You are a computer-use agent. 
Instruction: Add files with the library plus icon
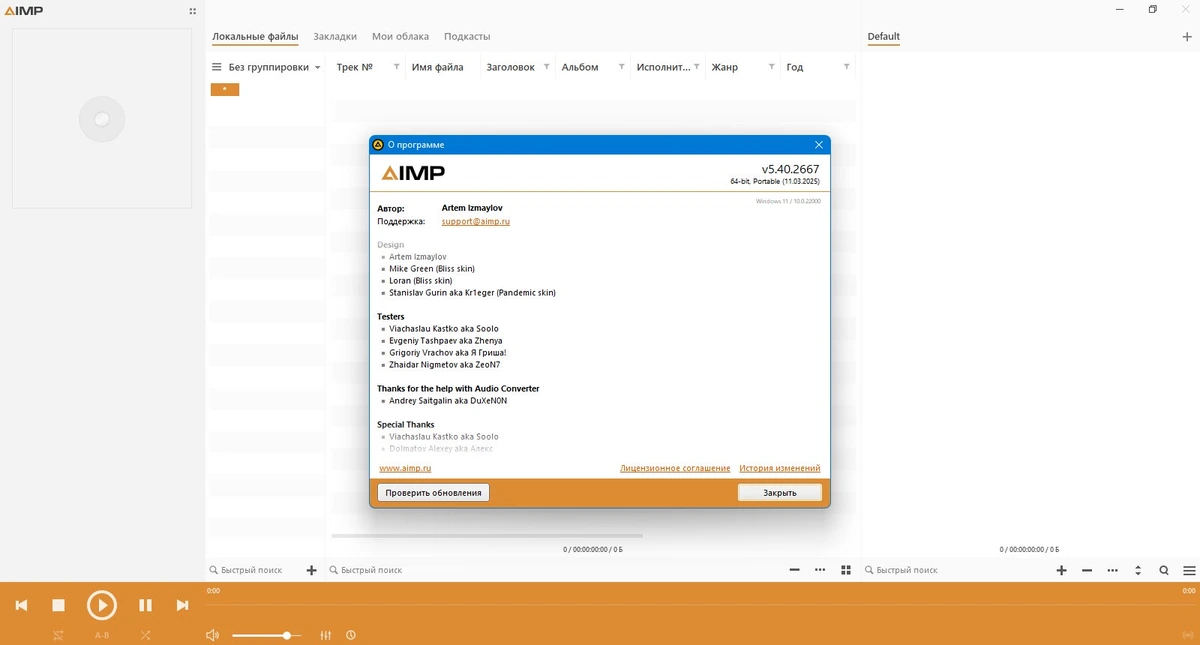click(x=311, y=570)
